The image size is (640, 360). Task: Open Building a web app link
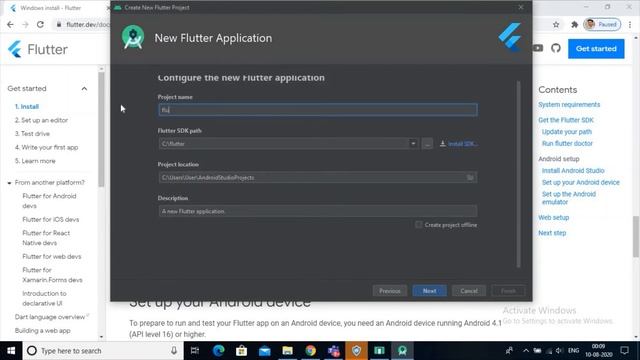point(42,331)
